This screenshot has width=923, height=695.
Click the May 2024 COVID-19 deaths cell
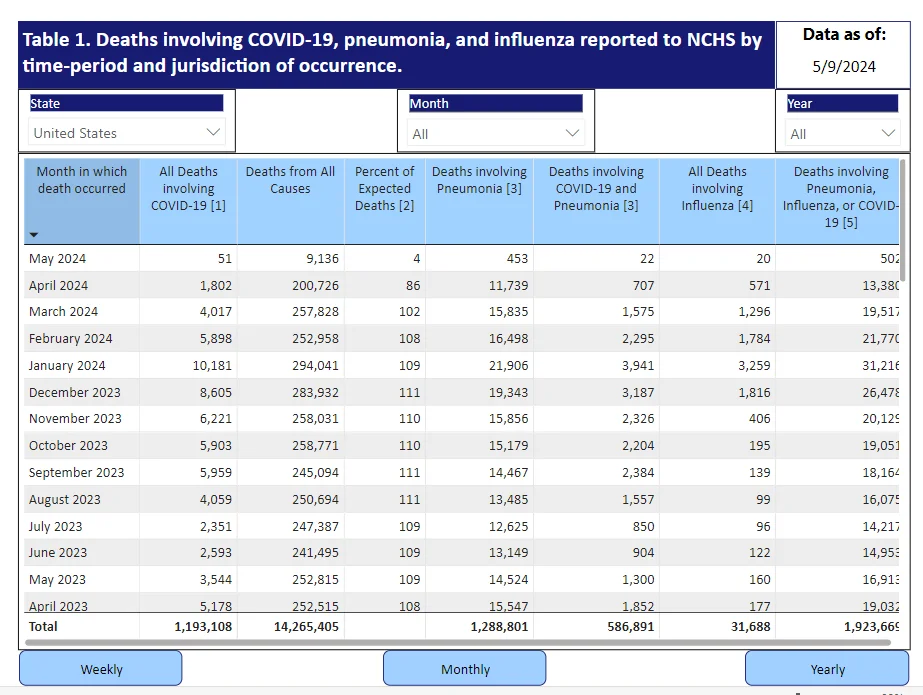(x=188, y=258)
